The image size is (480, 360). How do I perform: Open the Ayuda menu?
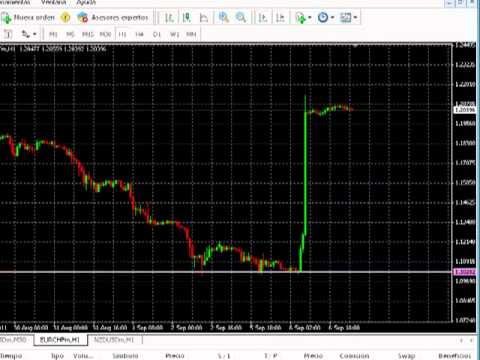[86, 2]
